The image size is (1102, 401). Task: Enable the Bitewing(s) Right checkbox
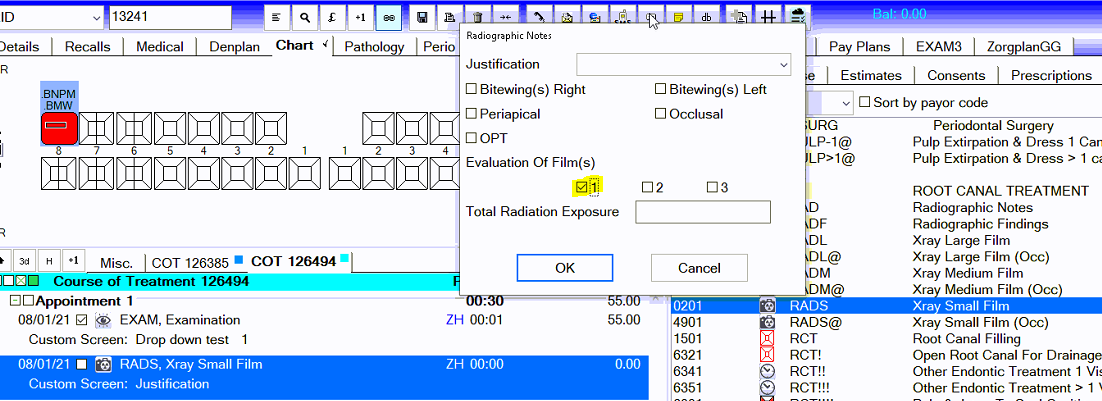pyautogui.click(x=472, y=89)
